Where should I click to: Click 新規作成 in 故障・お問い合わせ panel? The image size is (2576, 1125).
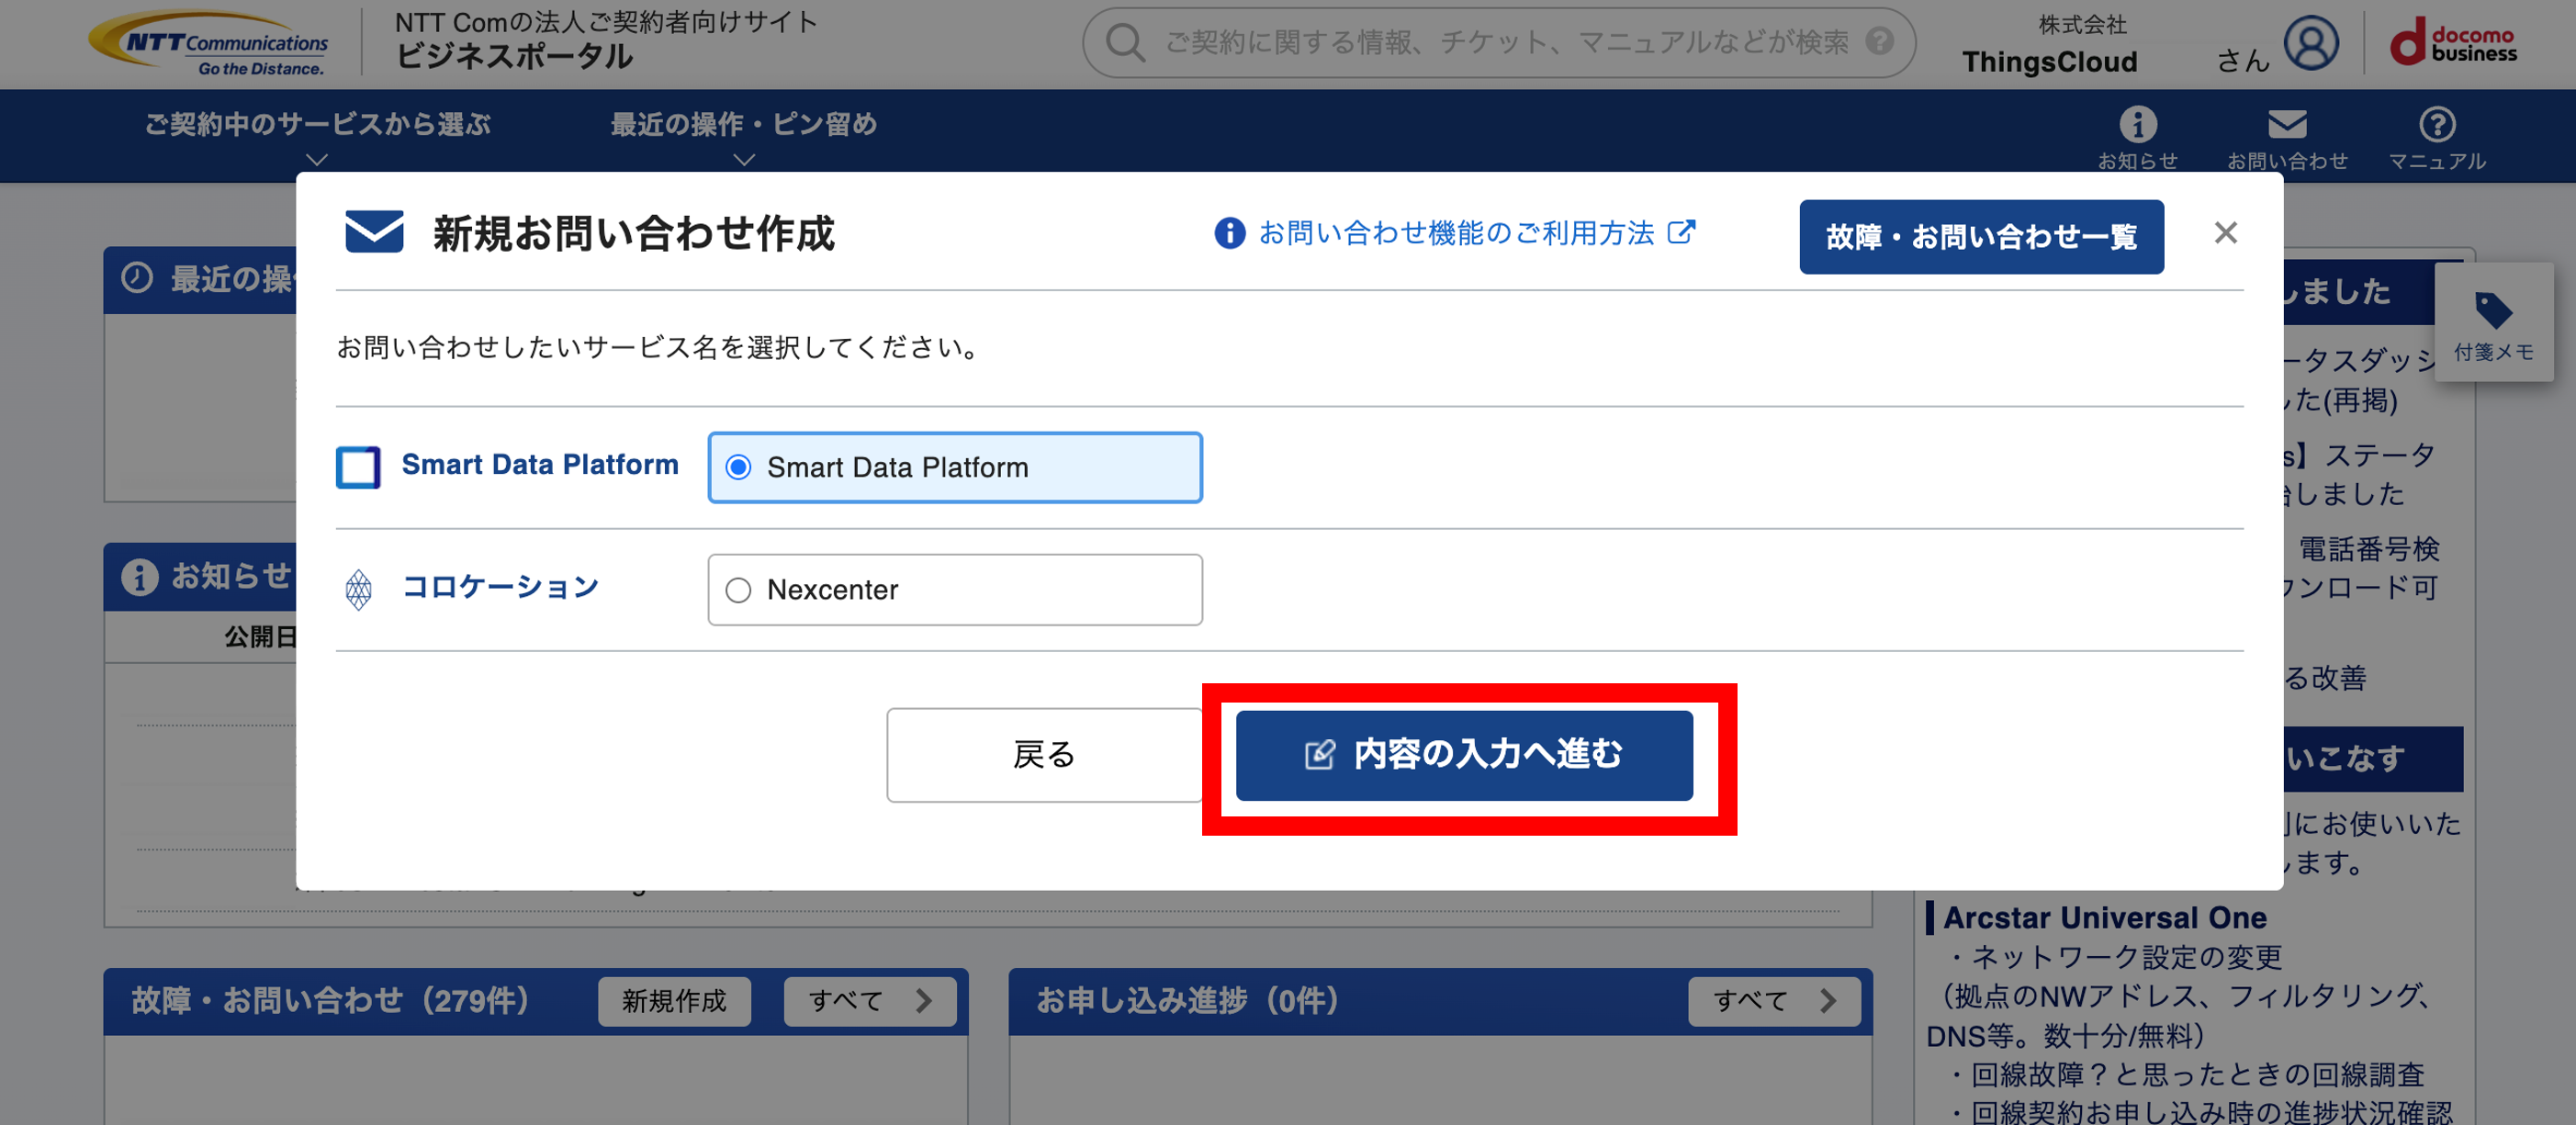(674, 1001)
